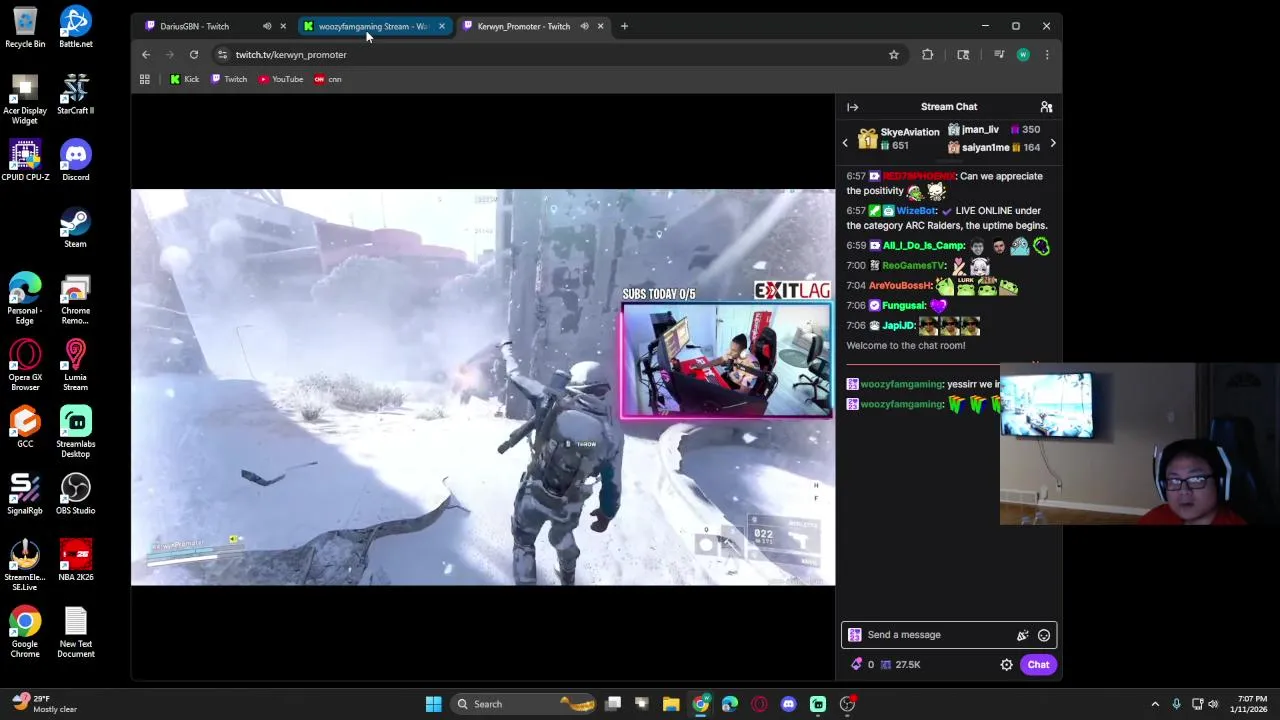View site information icon in address bar
The height and width of the screenshot is (720, 1280).
pos(222,55)
